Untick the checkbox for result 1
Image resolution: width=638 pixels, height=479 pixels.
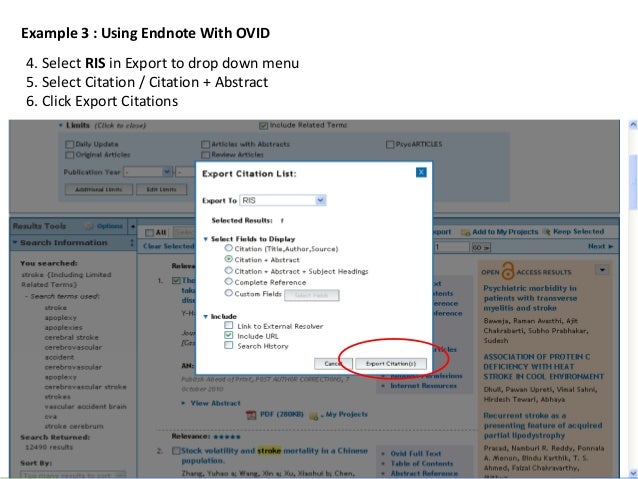click(176, 280)
